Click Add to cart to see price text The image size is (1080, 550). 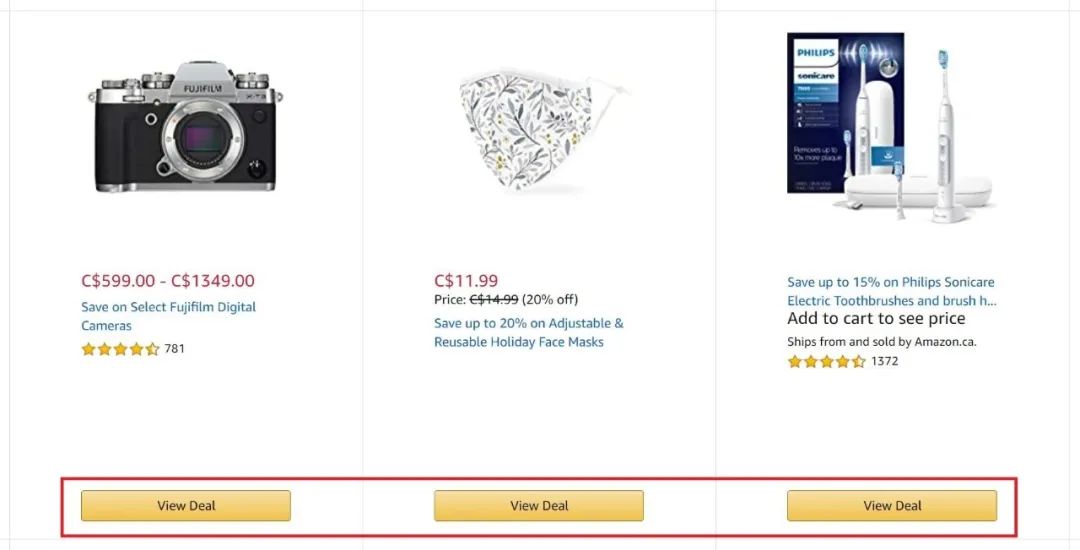tap(876, 319)
